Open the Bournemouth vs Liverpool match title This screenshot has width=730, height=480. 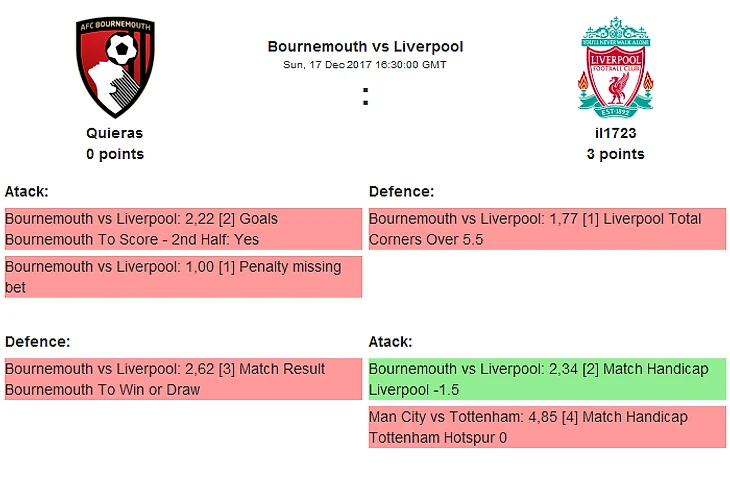[x=365, y=46]
